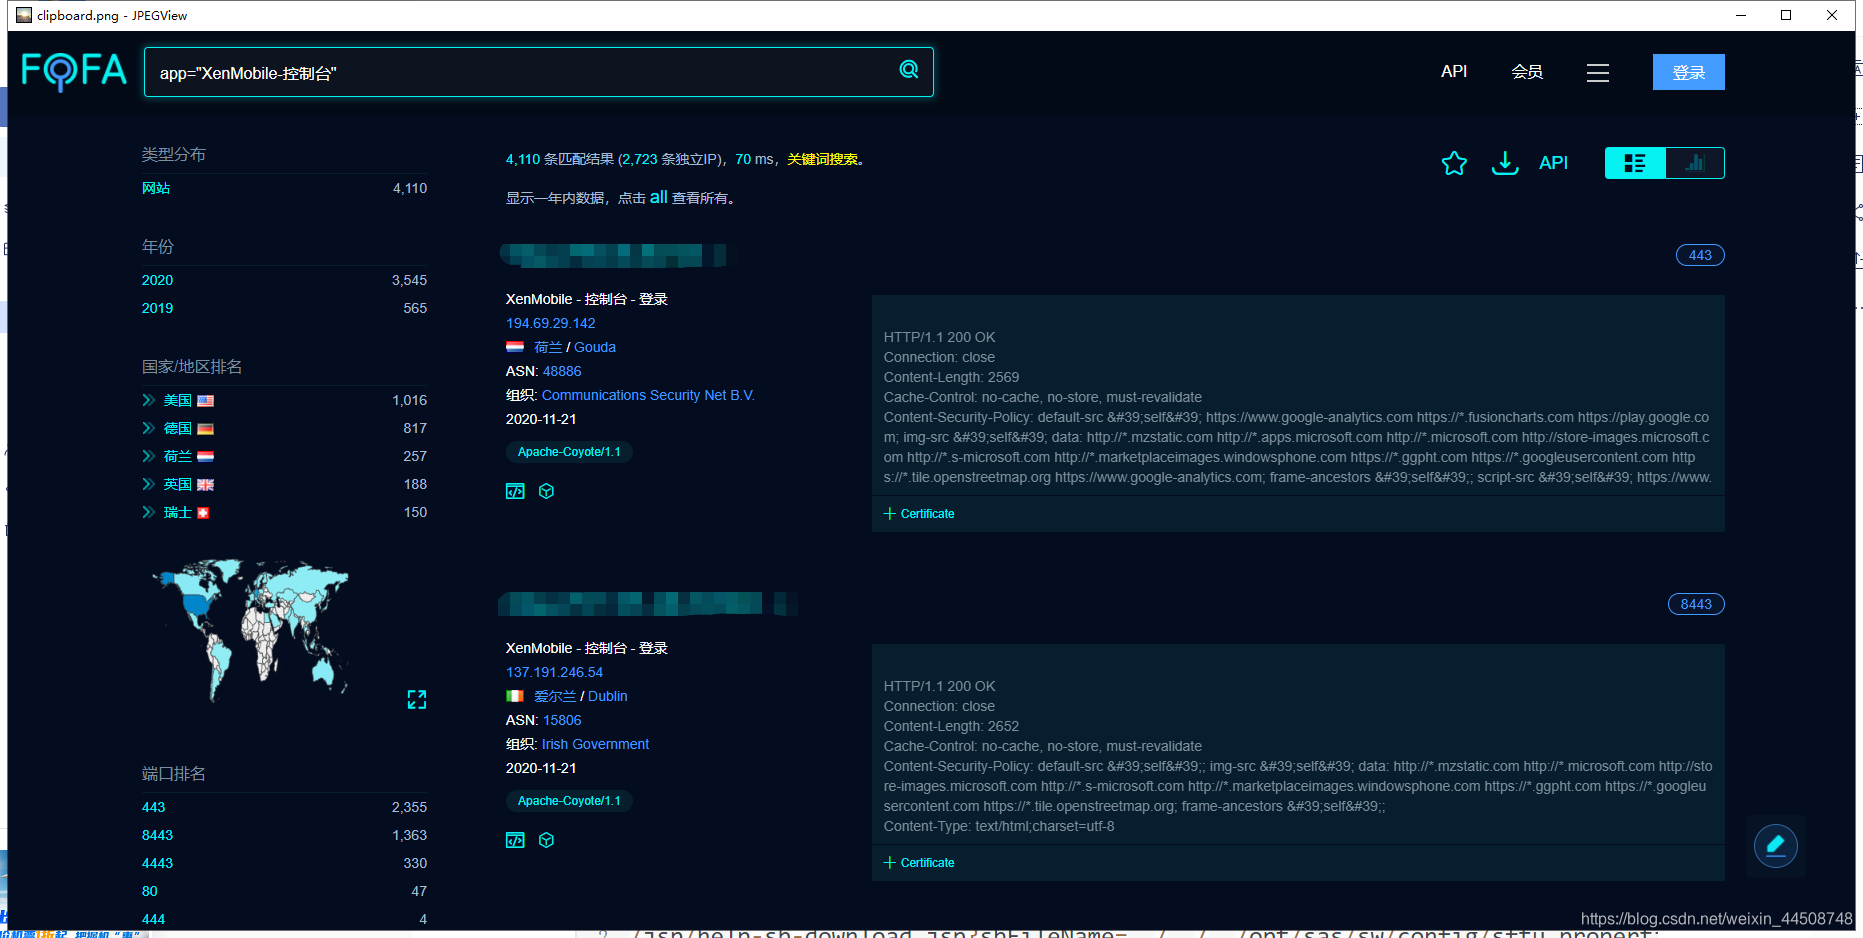The width and height of the screenshot is (1863, 938).
Task: Click the Gouda city link
Action: (x=595, y=347)
